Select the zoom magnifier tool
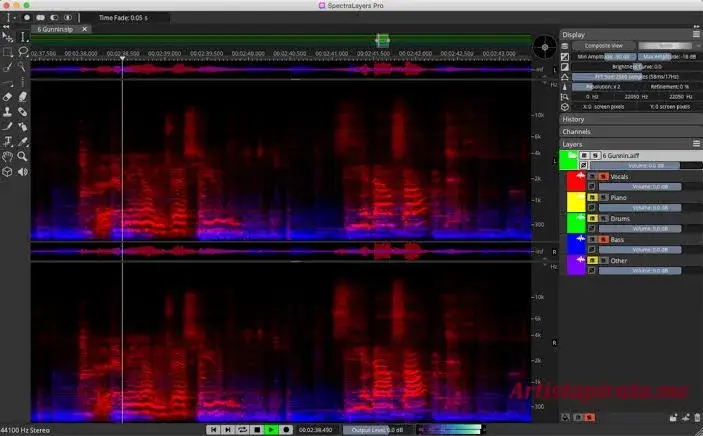Viewport: 703px width, 436px height. [x=22, y=157]
